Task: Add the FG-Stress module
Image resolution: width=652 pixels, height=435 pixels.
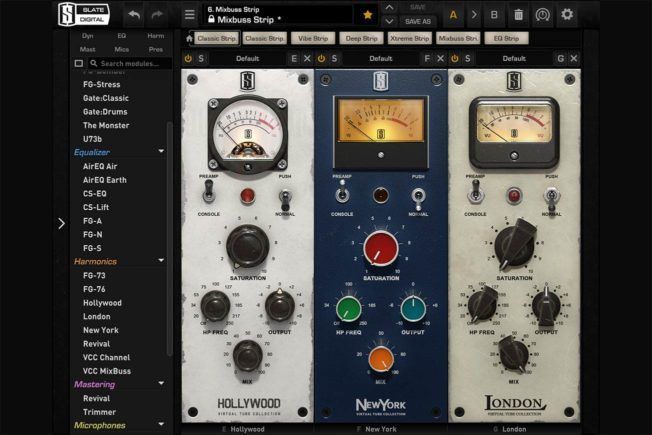Action: 101,84
